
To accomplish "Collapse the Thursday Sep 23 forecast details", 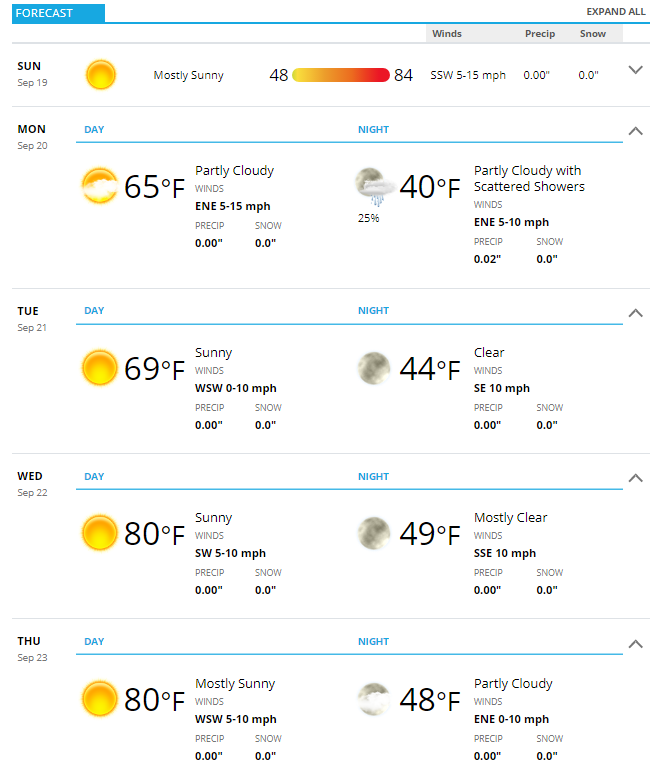I will [x=635, y=644].
